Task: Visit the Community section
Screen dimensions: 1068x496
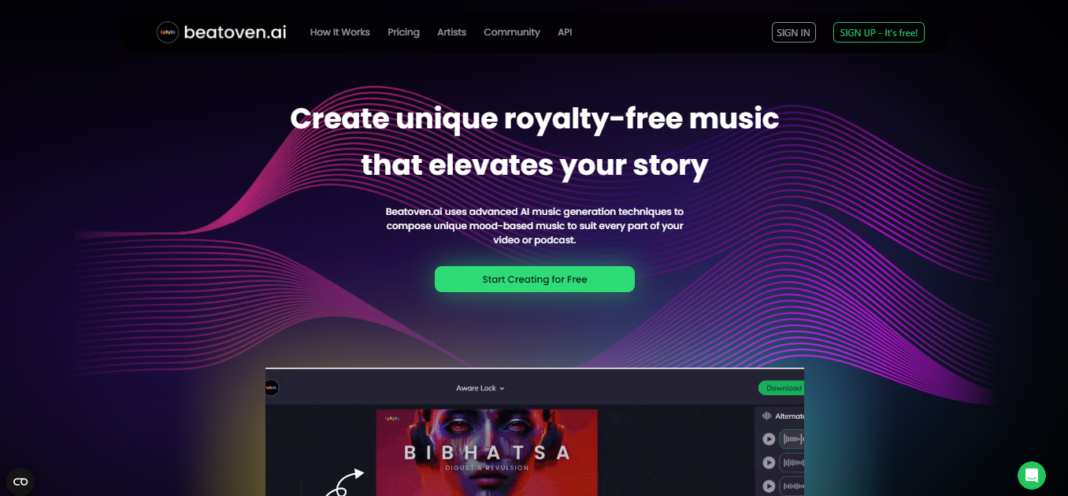Action: 512,32
